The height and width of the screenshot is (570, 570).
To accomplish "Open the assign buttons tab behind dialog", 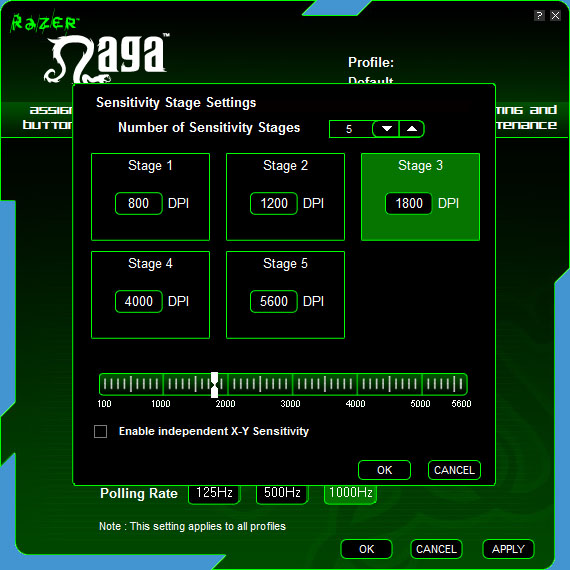I will 47,117.
